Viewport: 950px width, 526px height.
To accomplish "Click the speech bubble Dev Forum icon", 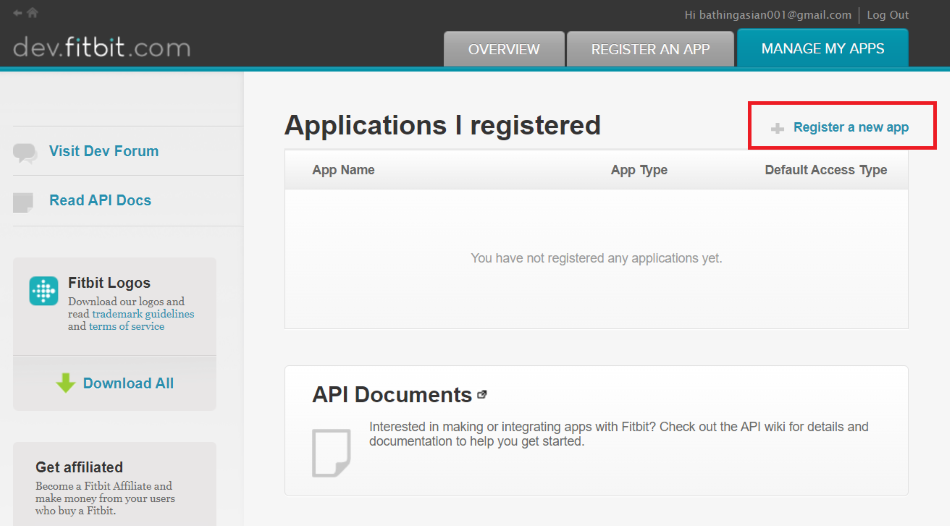I will (25, 153).
